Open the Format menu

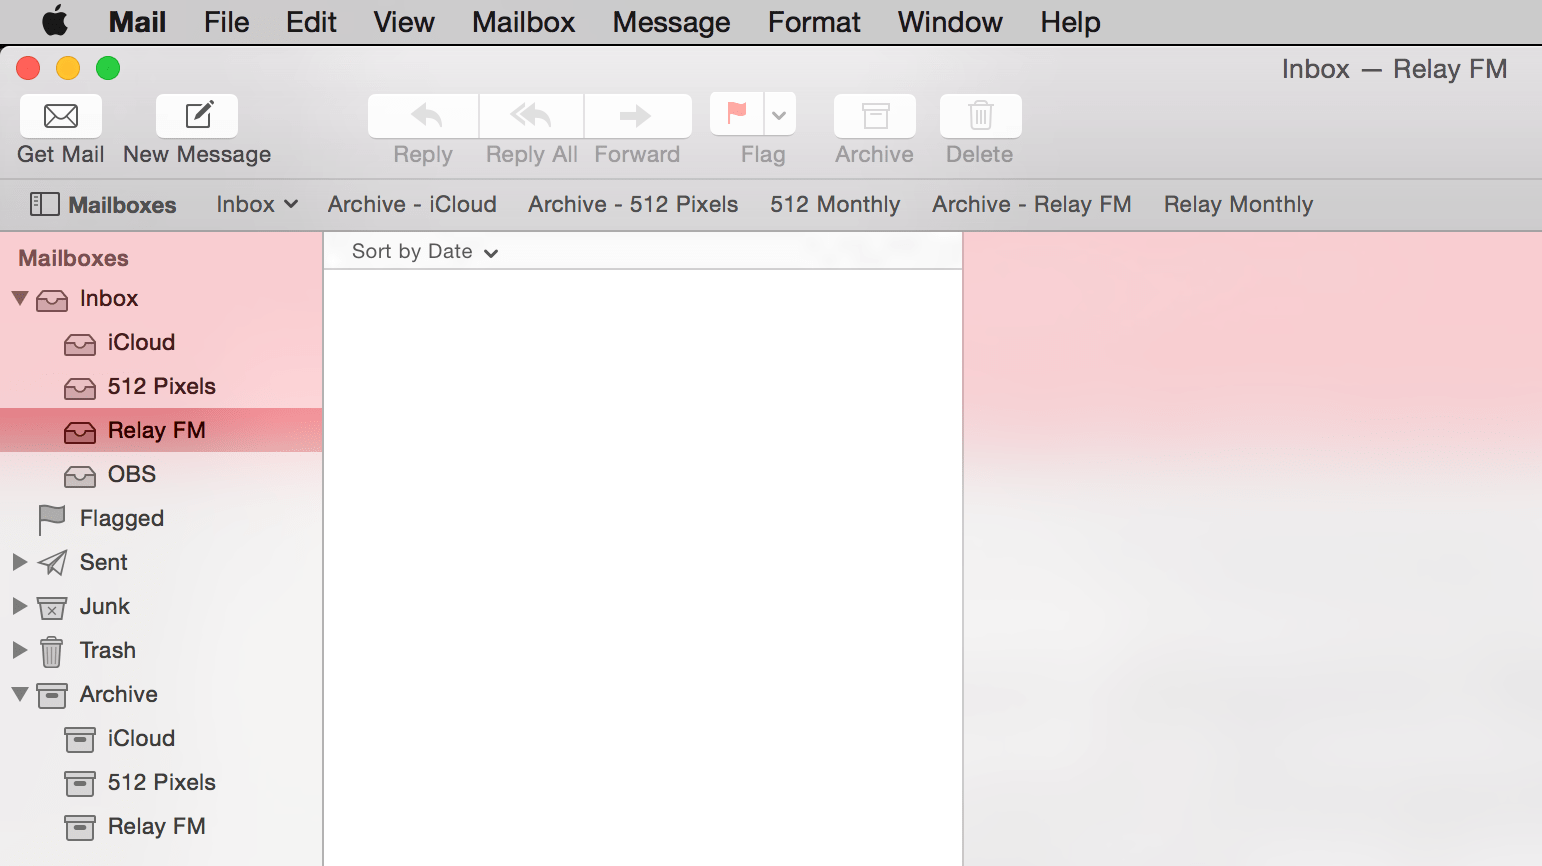(x=814, y=22)
